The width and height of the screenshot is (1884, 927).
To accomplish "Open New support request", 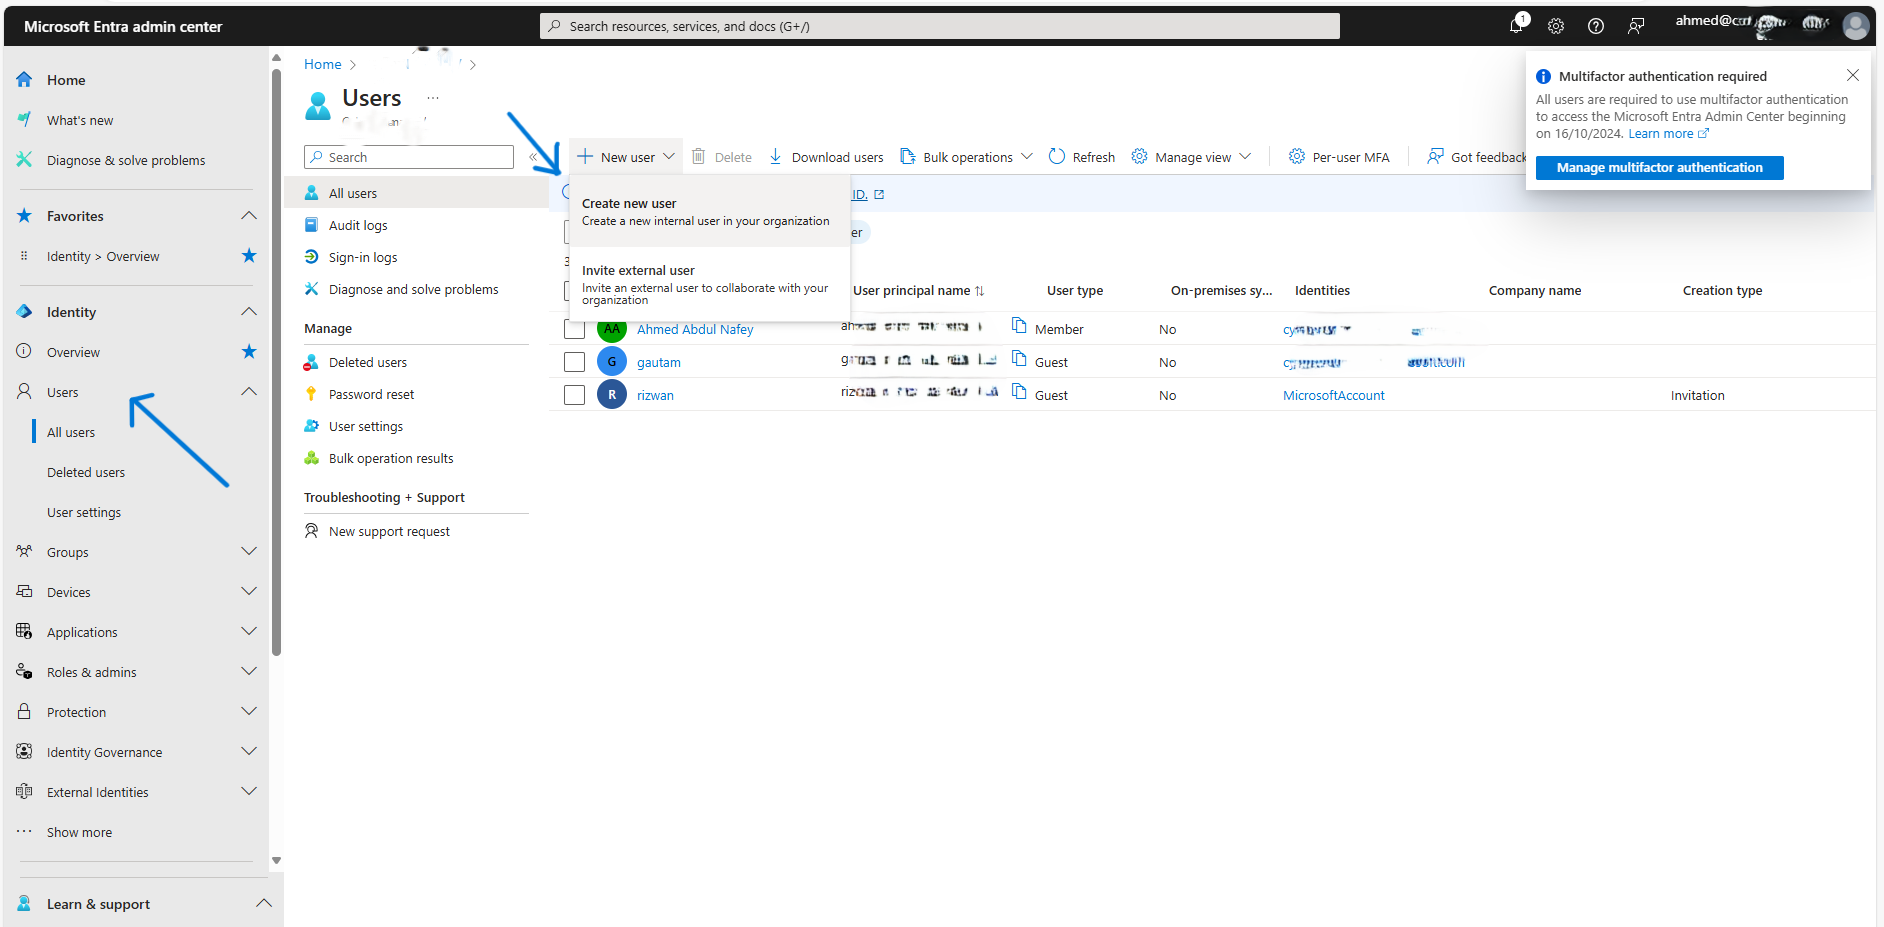I will click(389, 530).
